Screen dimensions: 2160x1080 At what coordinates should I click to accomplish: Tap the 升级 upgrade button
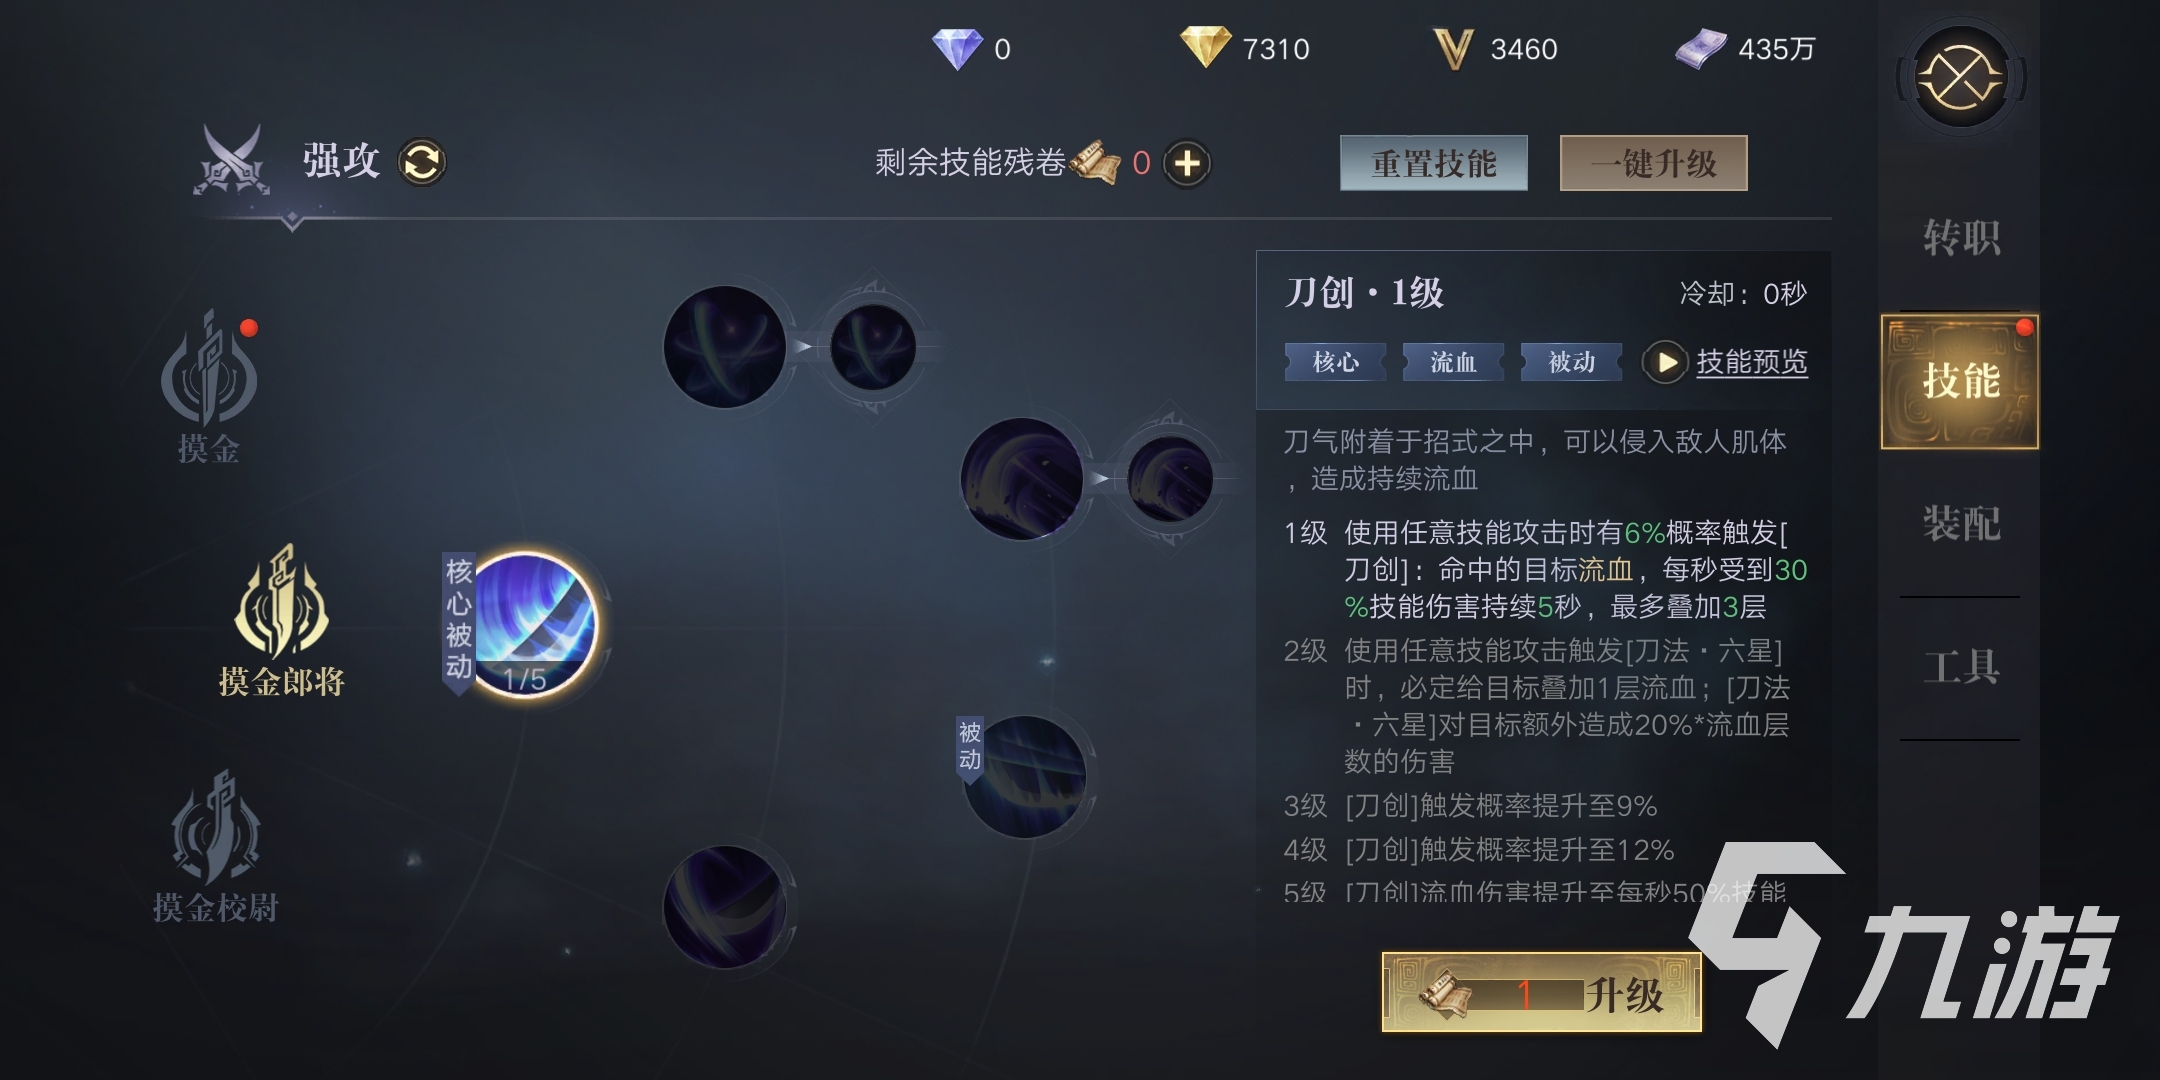click(1541, 992)
